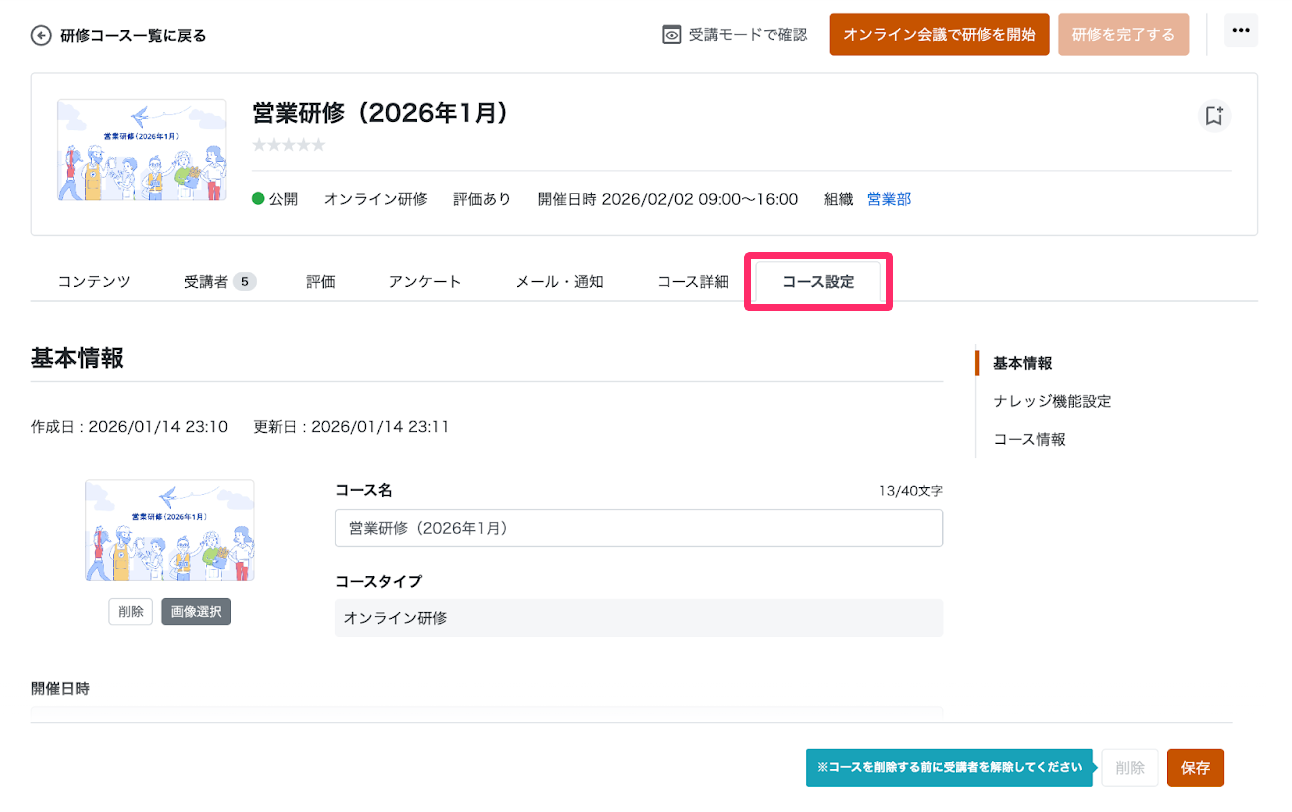Go back via 研修コース一覧に戻る link

click(133, 36)
